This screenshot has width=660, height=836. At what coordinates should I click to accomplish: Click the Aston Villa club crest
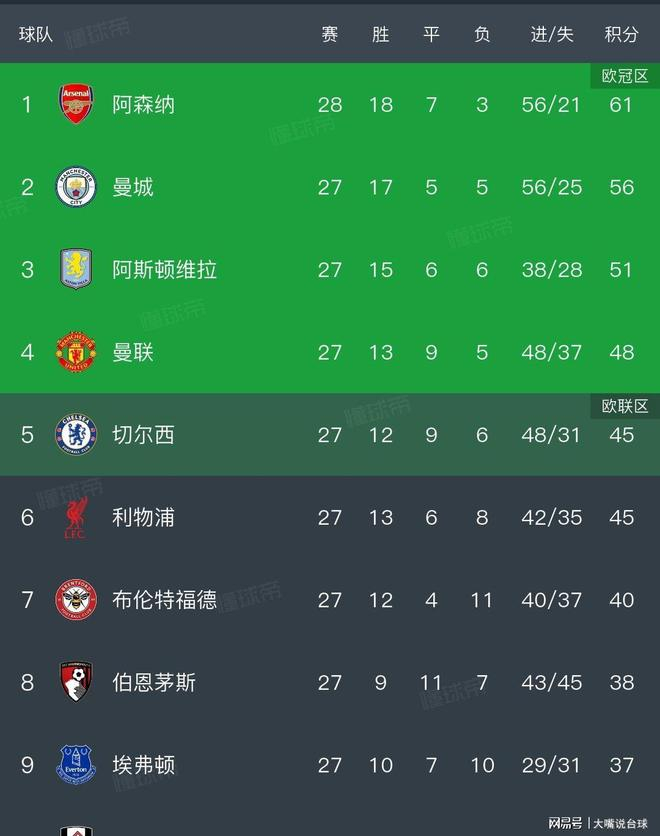76,269
